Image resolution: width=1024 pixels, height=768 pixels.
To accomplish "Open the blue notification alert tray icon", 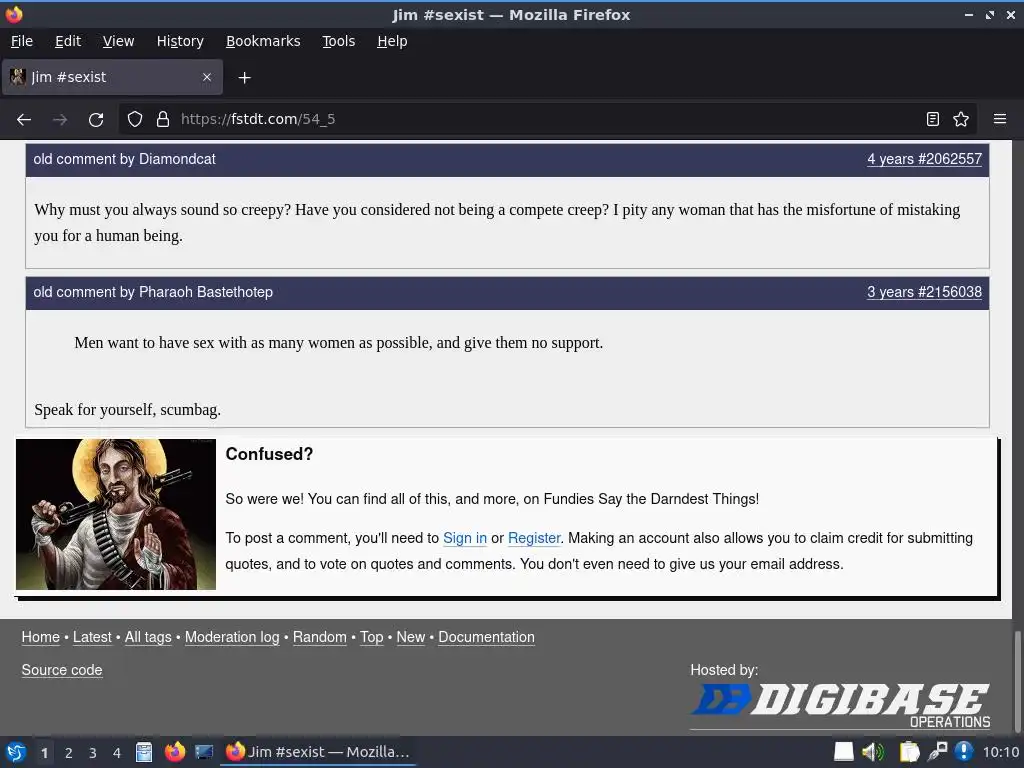I will pos(964,752).
